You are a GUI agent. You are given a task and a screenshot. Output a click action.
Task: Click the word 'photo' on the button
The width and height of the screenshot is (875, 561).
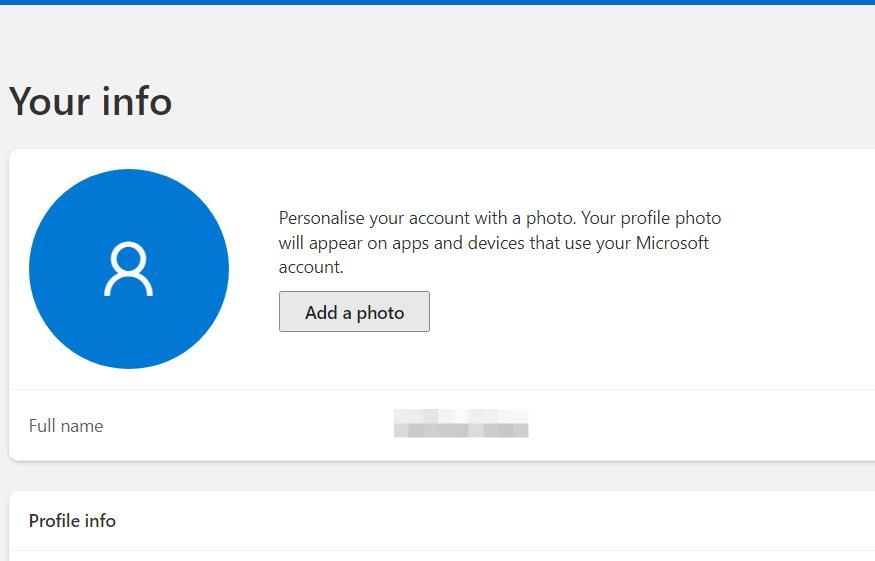381,312
